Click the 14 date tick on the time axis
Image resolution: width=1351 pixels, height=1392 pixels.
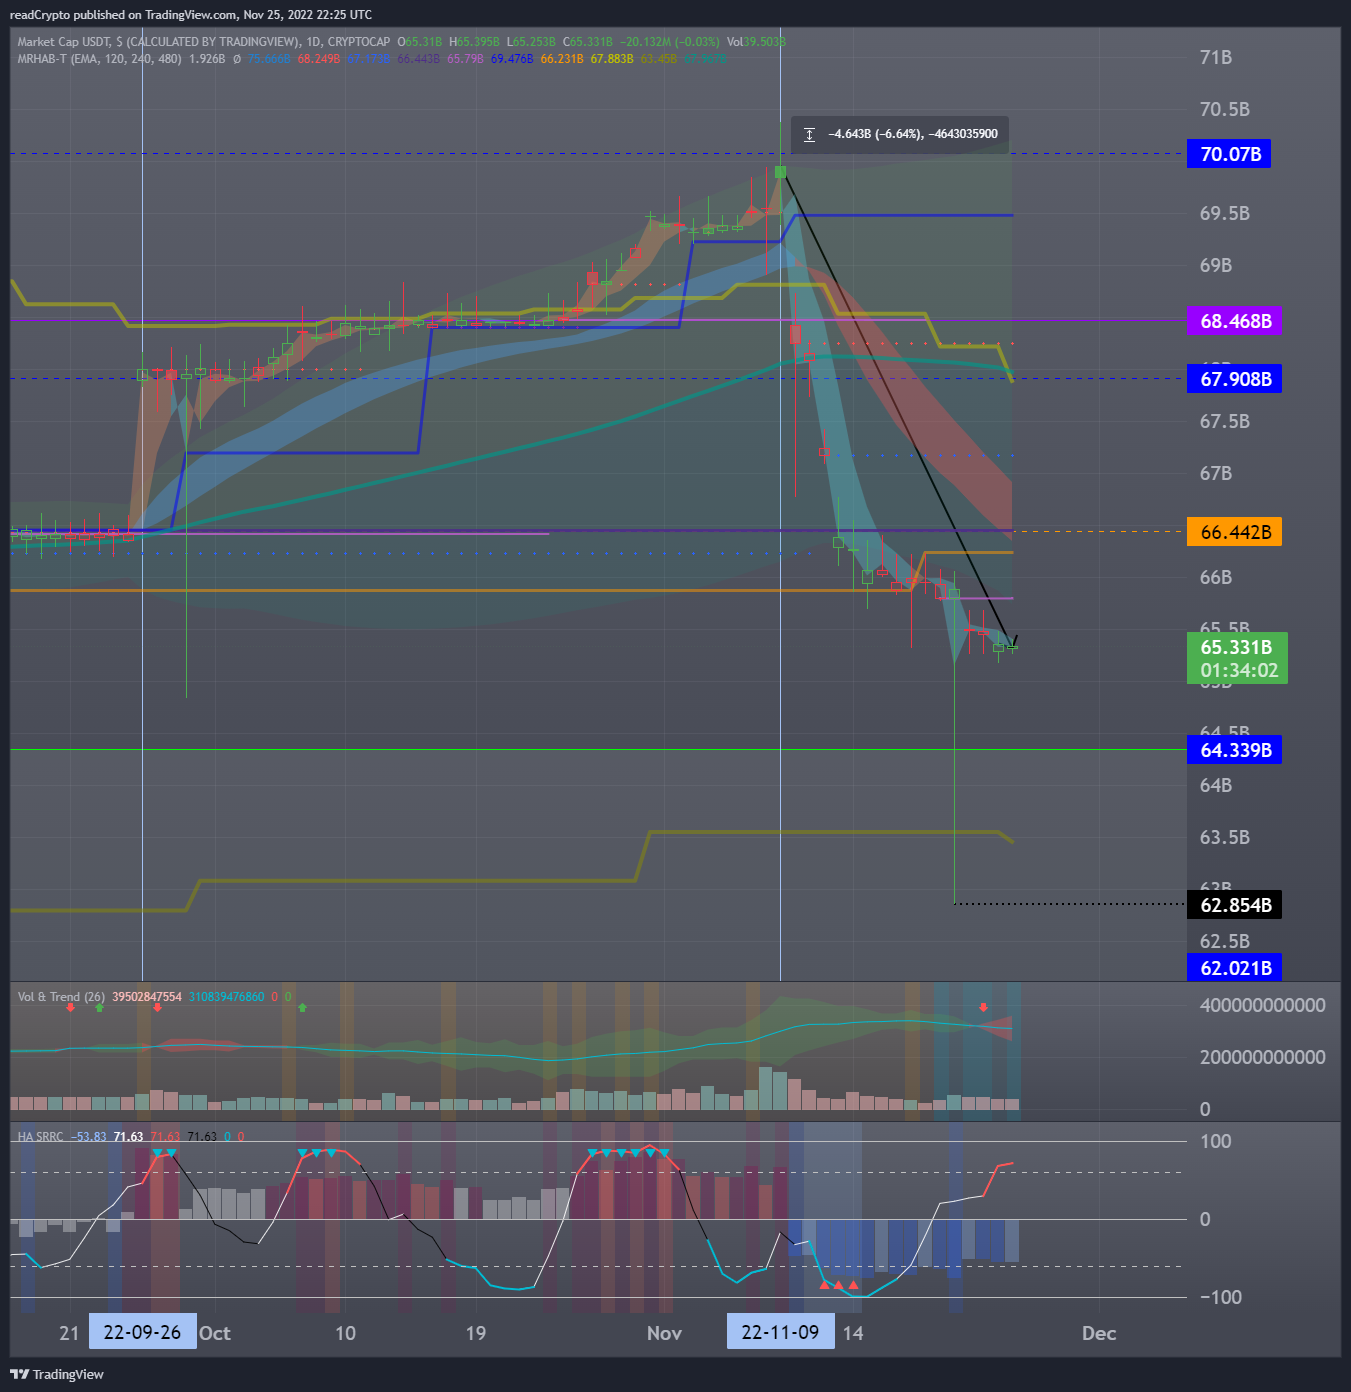point(853,1333)
